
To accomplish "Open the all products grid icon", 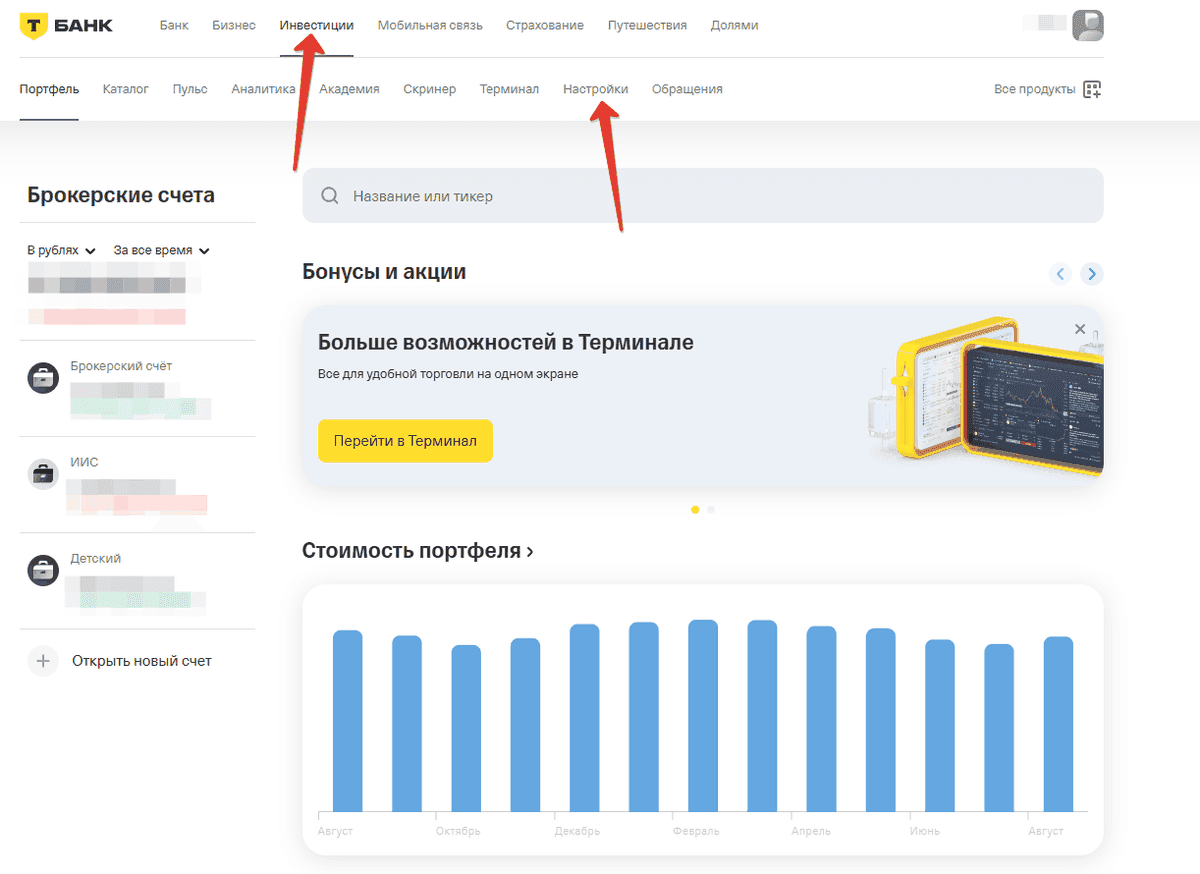I will pos(1092,90).
